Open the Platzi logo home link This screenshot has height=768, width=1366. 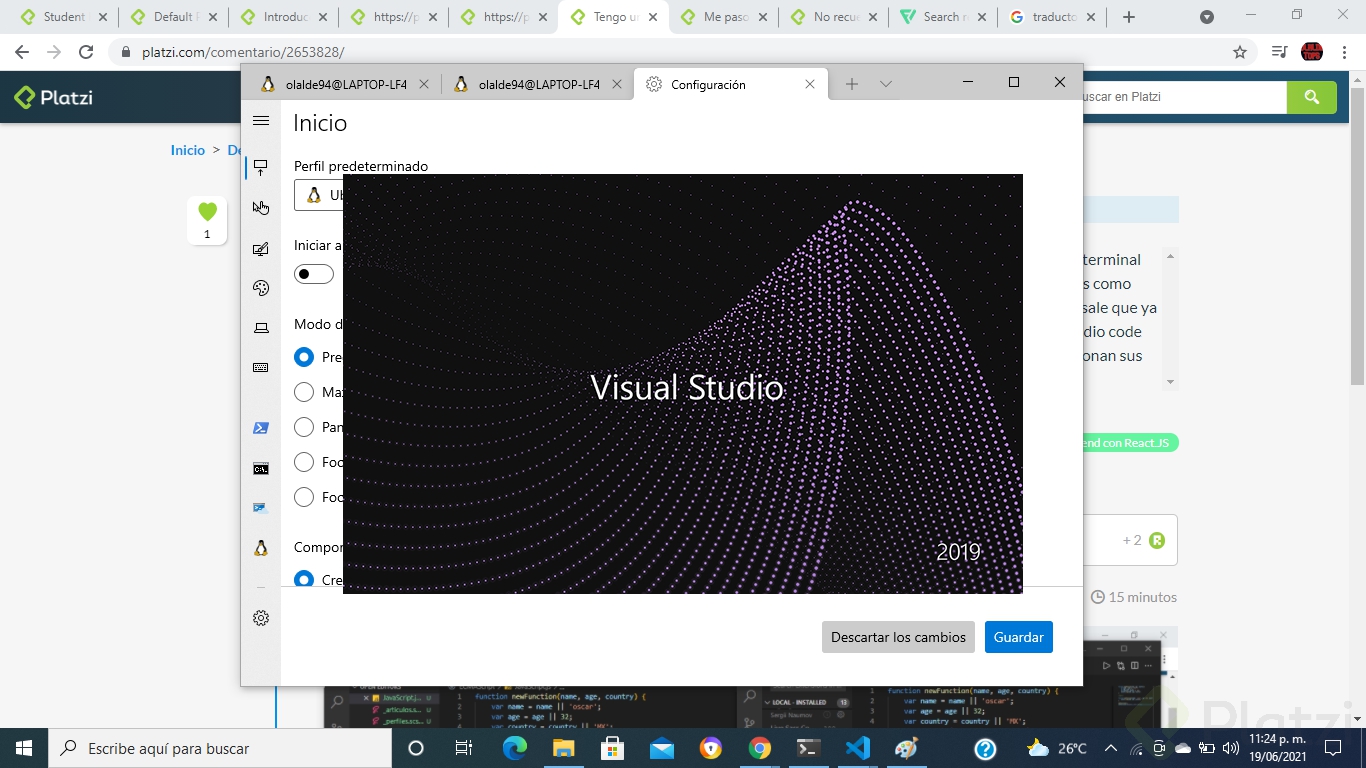coord(53,97)
